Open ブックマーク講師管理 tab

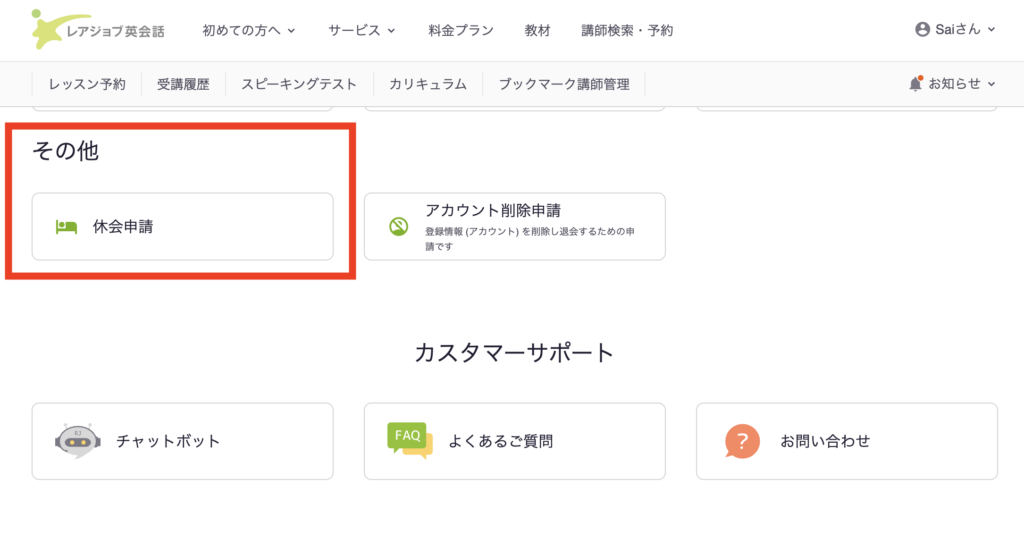click(x=564, y=84)
